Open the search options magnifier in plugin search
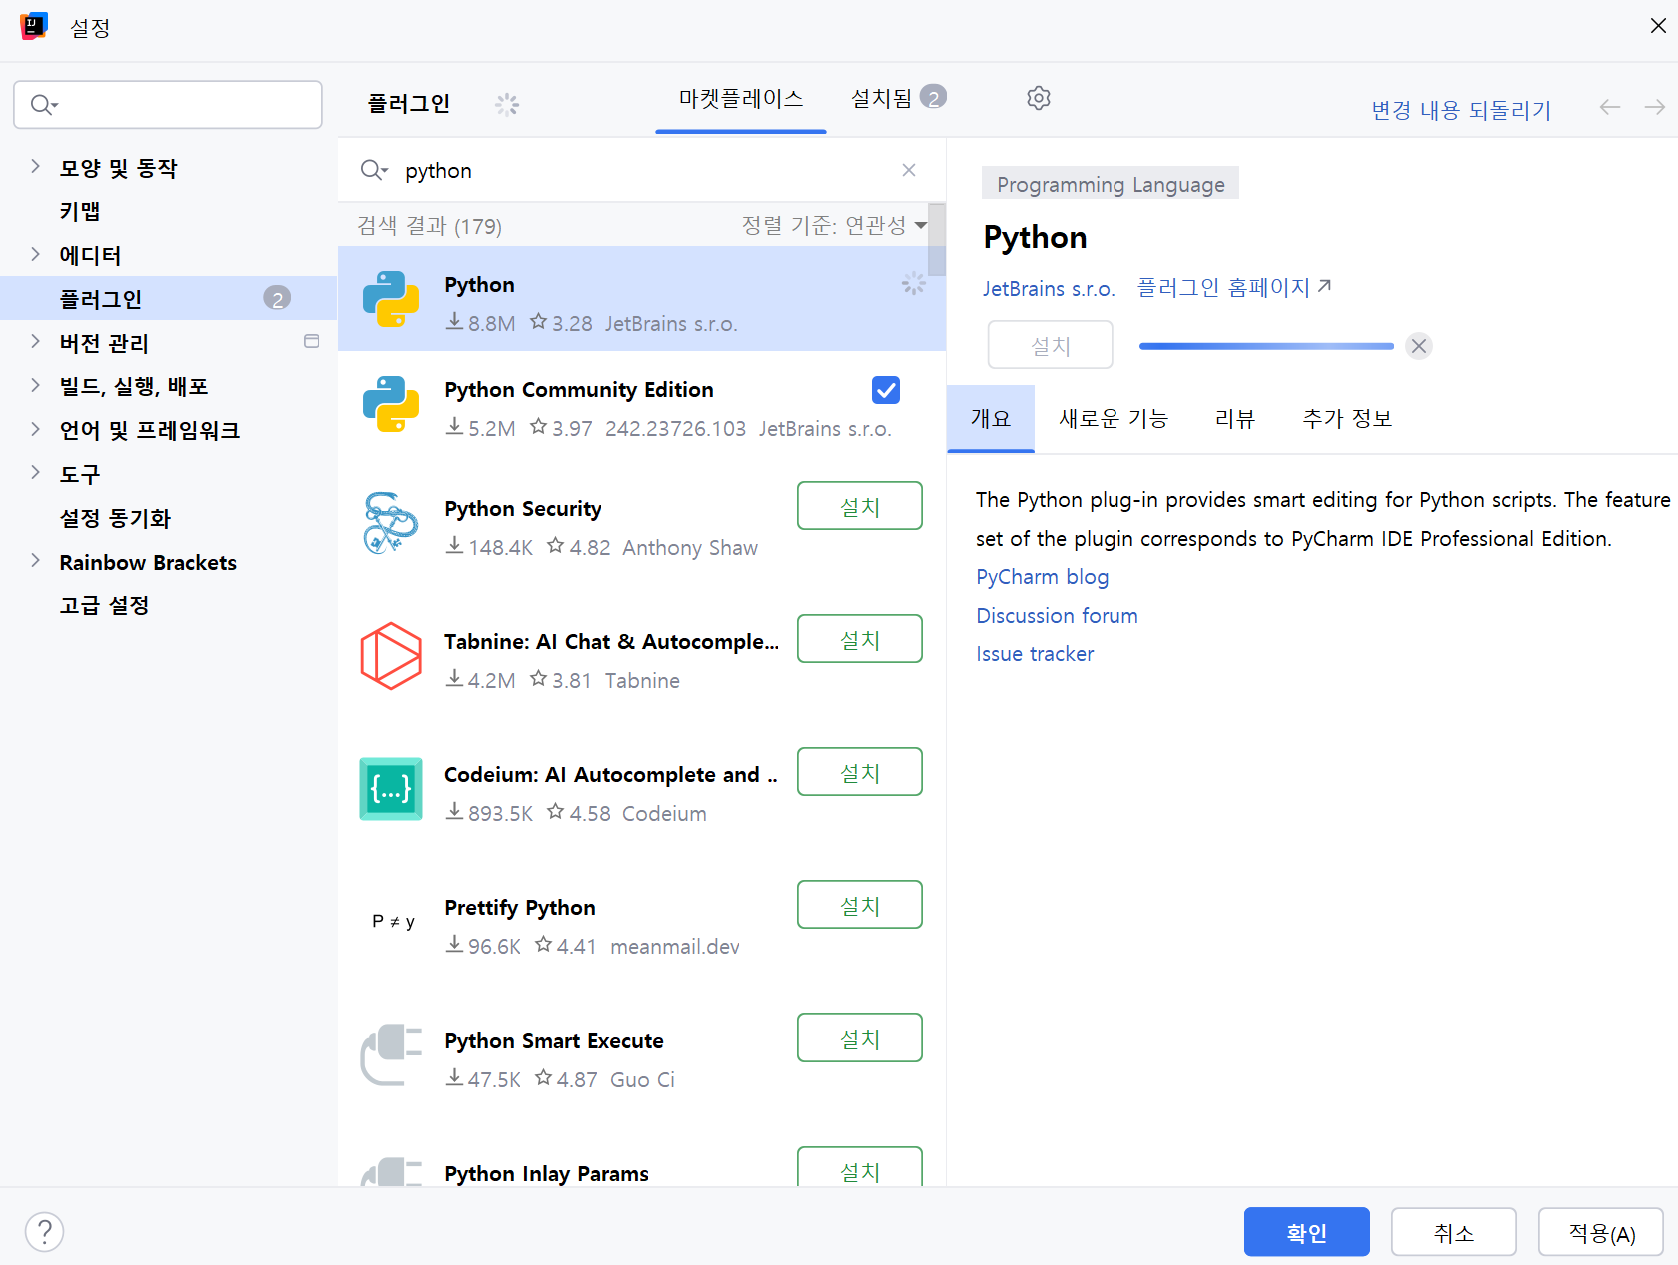Image resolution: width=1678 pixels, height=1265 pixels. (374, 170)
